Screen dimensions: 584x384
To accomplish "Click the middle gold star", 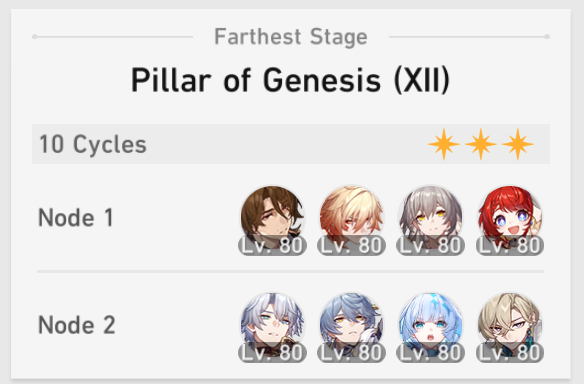I will [x=481, y=144].
